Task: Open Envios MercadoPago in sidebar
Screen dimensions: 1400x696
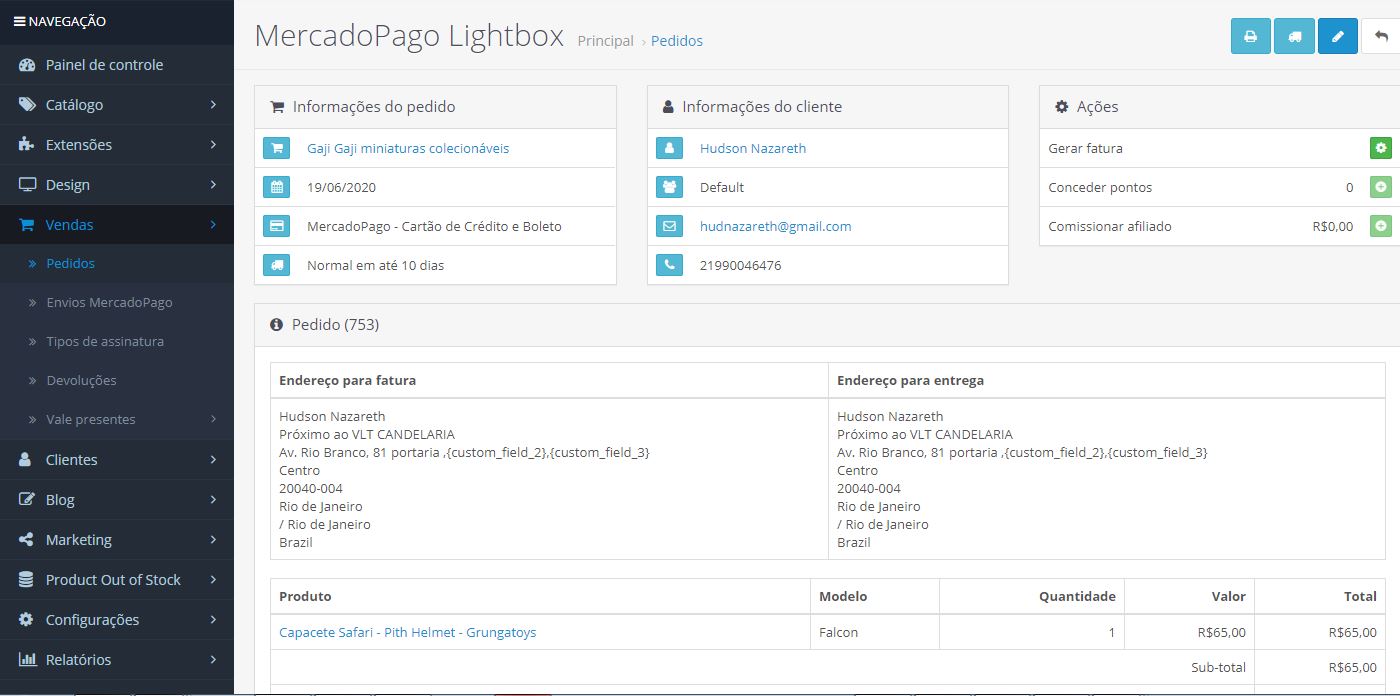Action: tap(109, 303)
